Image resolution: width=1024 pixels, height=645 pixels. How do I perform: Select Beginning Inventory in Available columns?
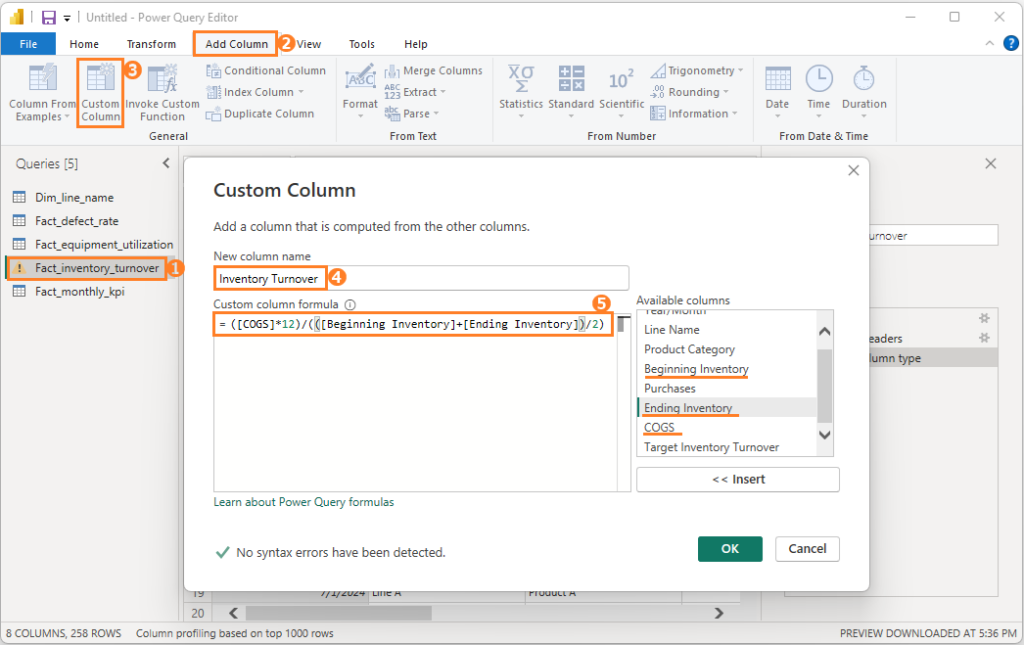(696, 369)
